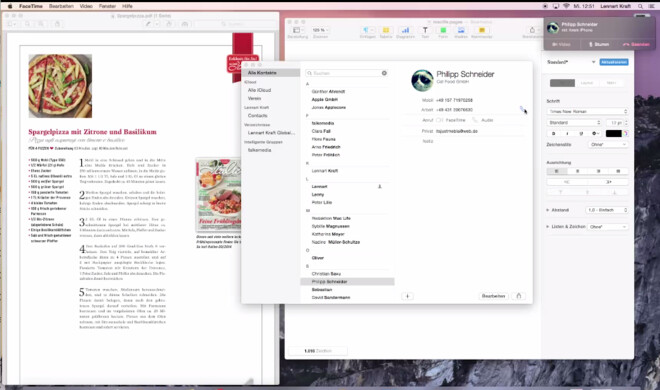Expand the Listen & Zeichen section
This screenshot has height=390, width=660.
[x=548, y=226]
